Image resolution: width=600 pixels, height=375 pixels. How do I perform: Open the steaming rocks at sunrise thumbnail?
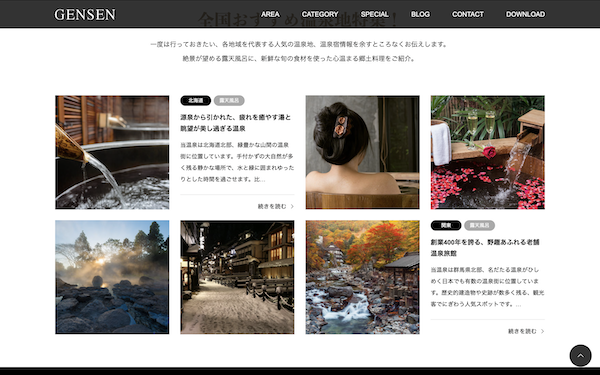[x=112, y=277]
